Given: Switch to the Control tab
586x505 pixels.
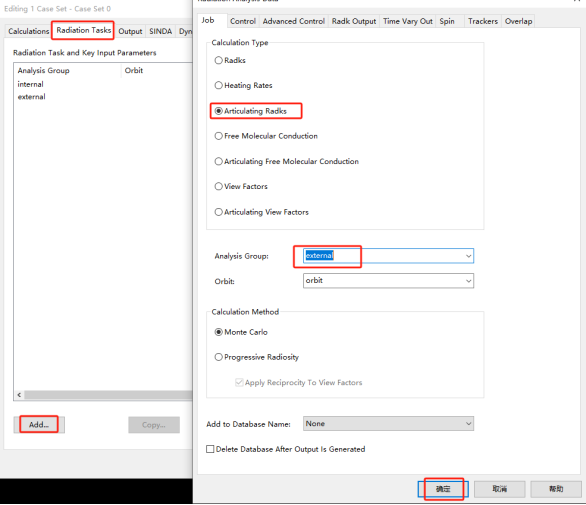Looking at the screenshot, I should pos(243,21).
